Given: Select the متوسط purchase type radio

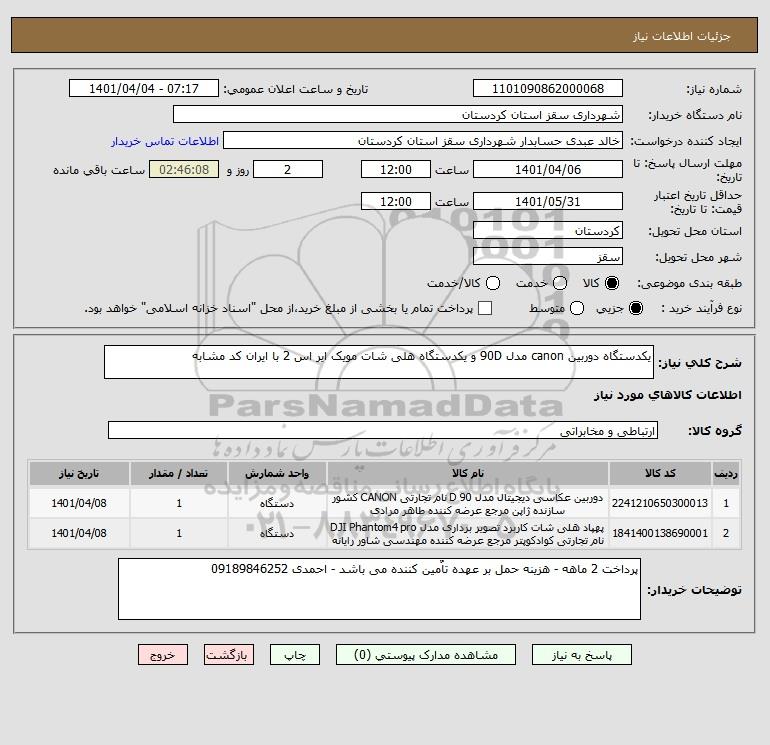Looking at the screenshot, I should click(x=577, y=308).
